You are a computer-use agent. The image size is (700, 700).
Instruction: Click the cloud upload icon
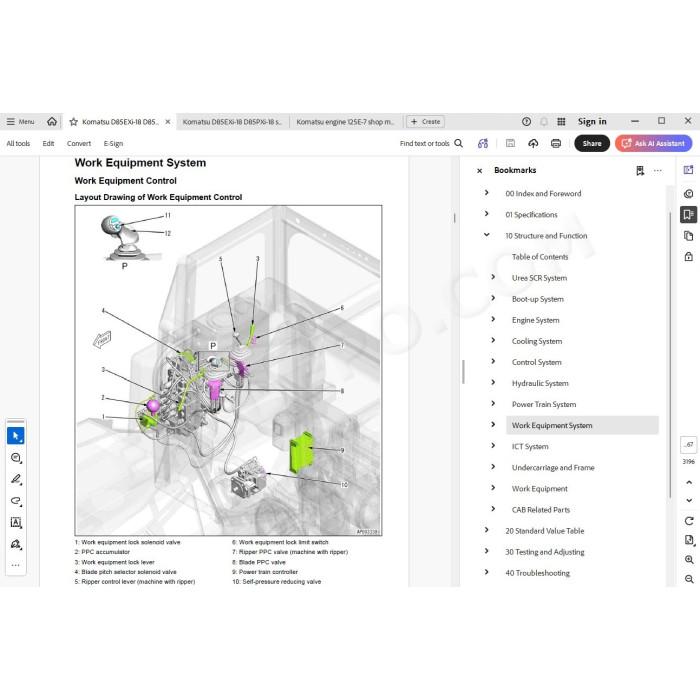[533, 143]
